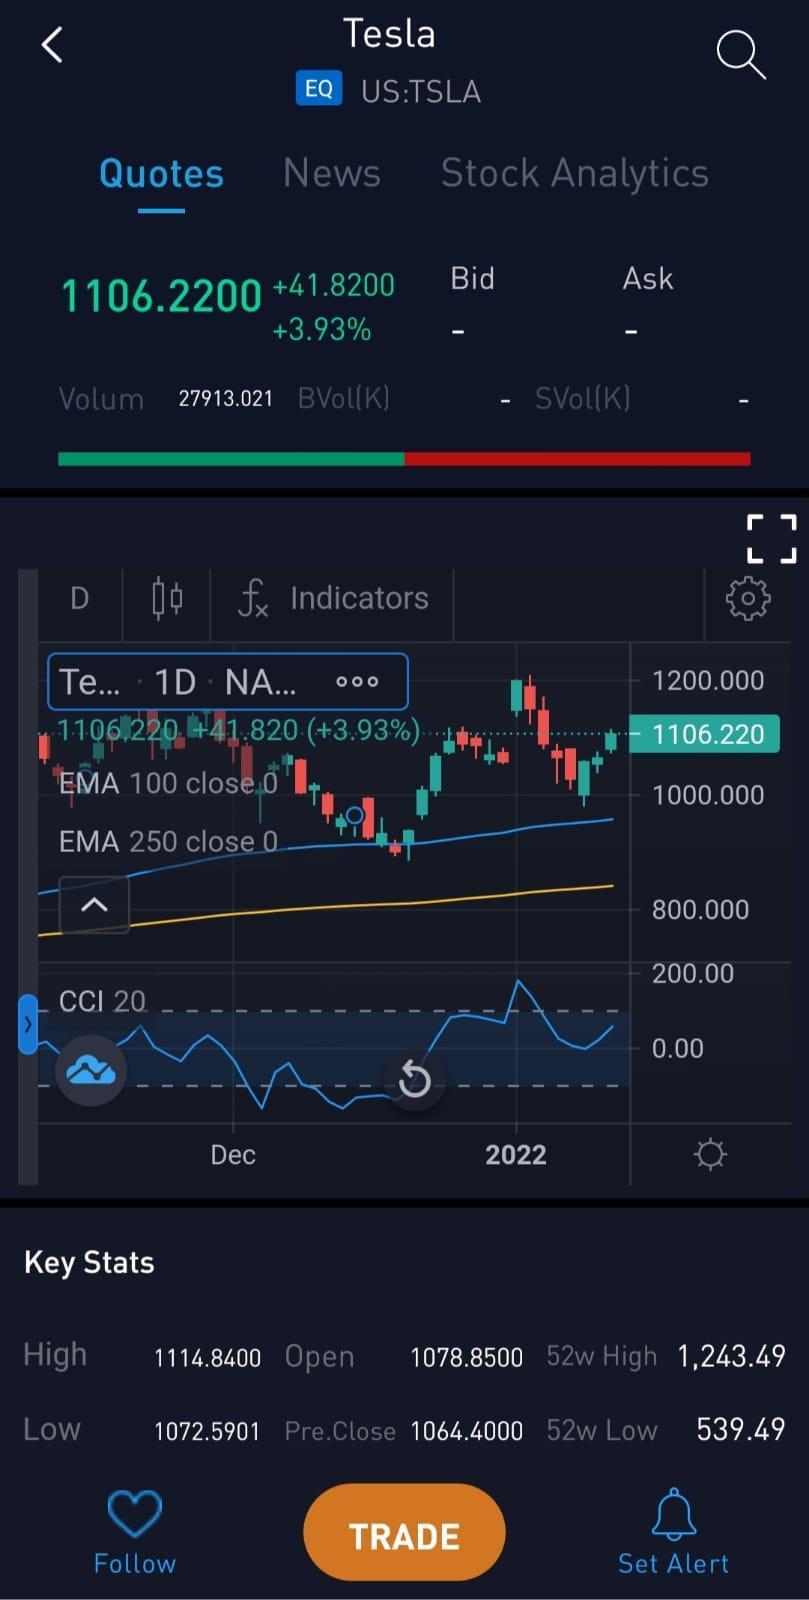Tap the red sell volume bar
The width and height of the screenshot is (809, 1600).
(578, 459)
